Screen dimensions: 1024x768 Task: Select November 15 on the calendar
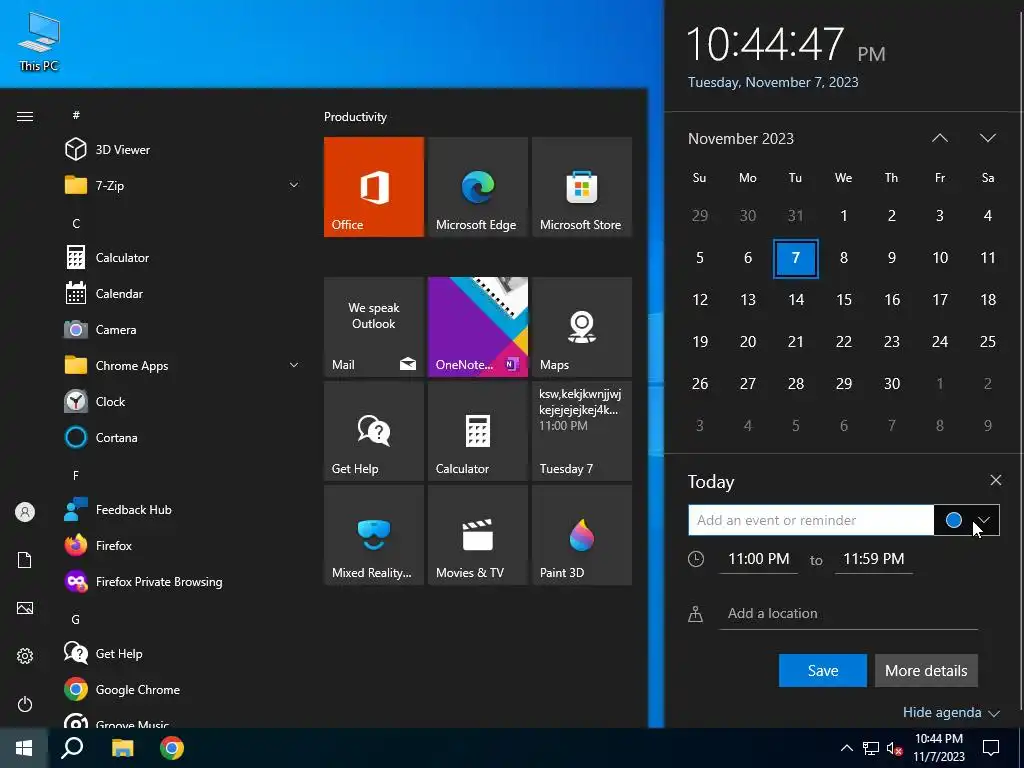[x=844, y=300]
